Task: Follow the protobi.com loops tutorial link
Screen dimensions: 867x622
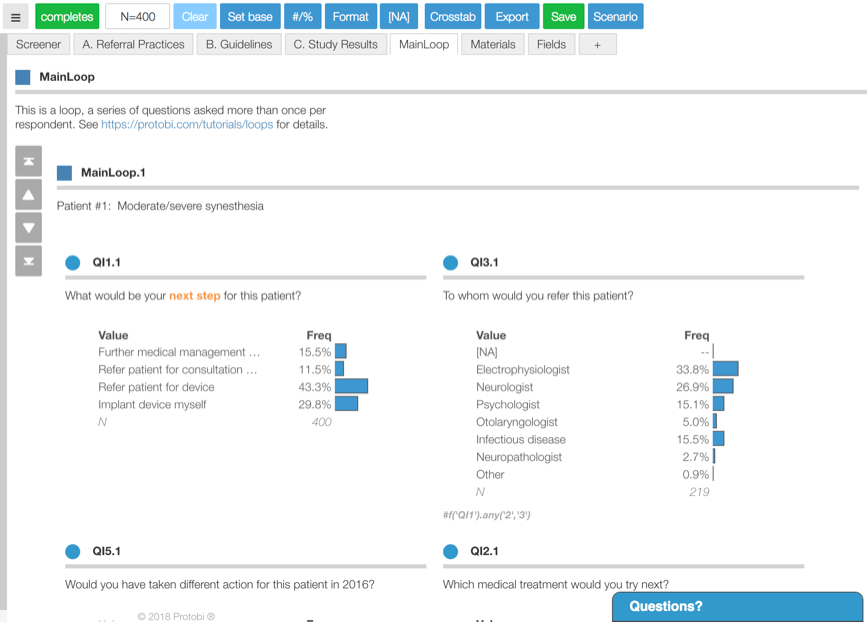Action: (187, 125)
